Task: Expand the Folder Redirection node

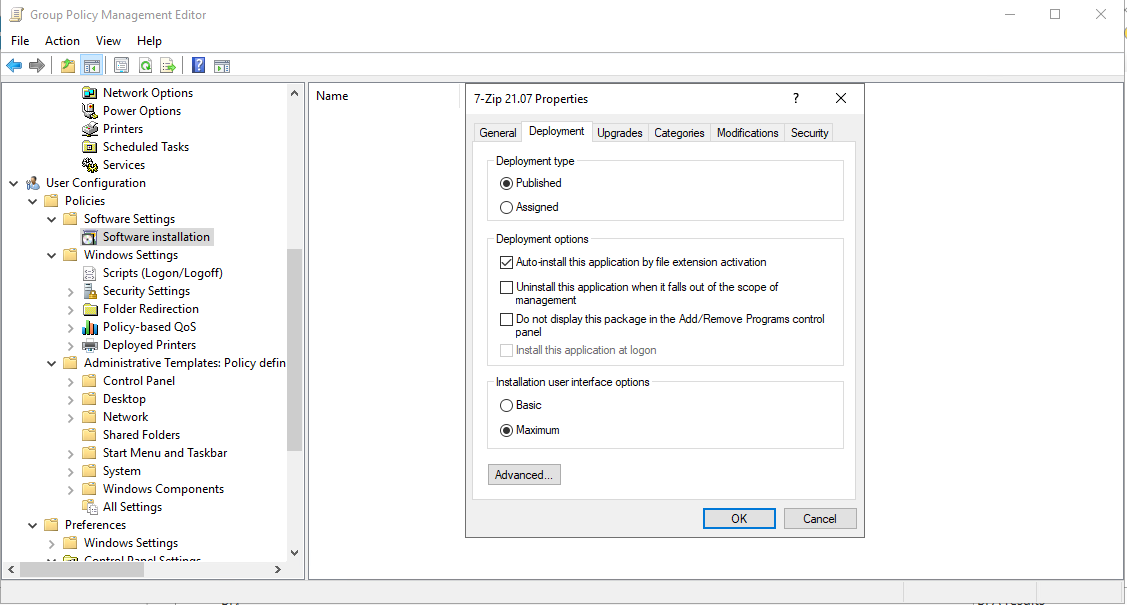Action: pos(70,309)
